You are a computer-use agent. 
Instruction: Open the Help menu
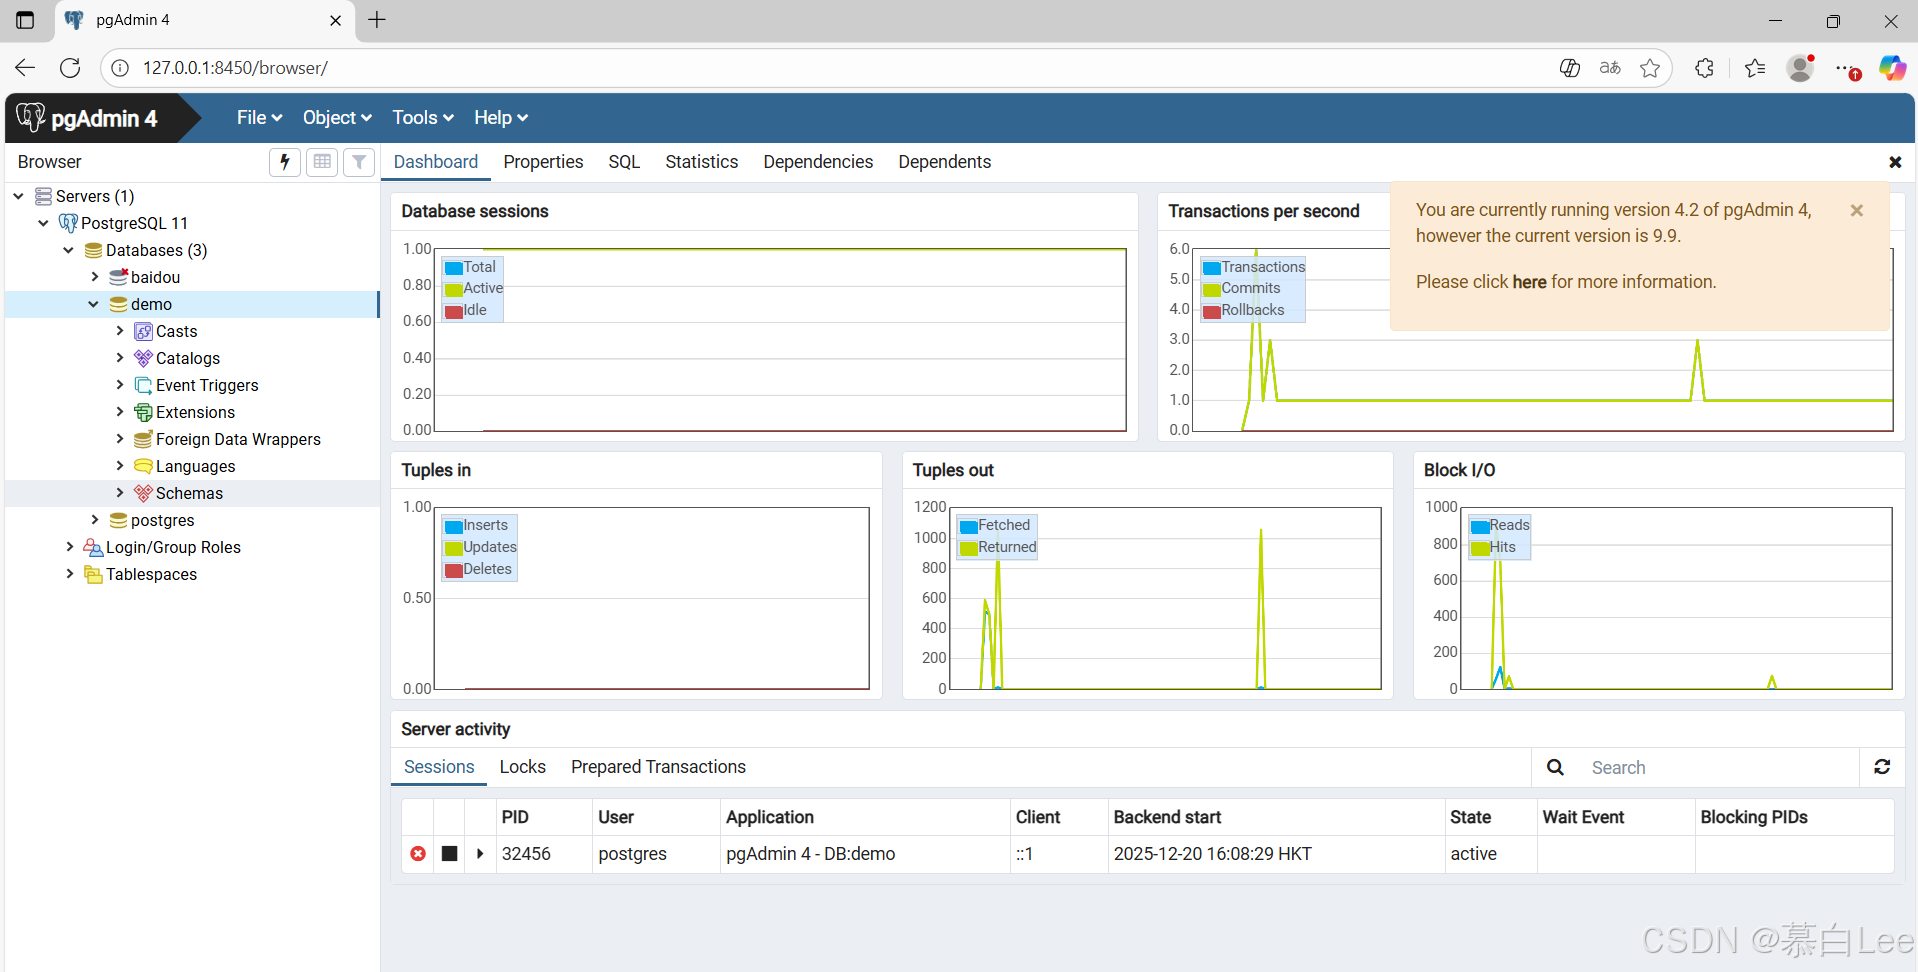click(500, 117)
